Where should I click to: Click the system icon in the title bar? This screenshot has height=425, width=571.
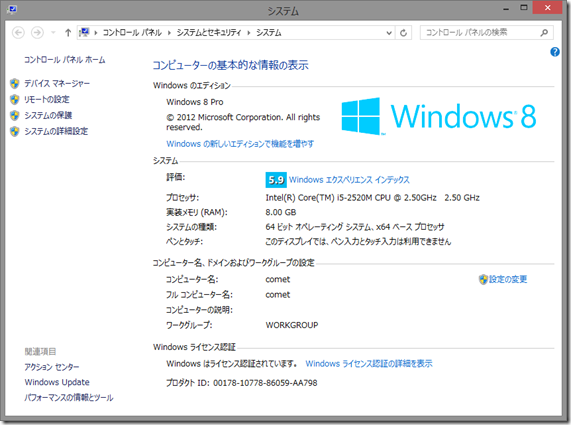[x=12, y=9]
